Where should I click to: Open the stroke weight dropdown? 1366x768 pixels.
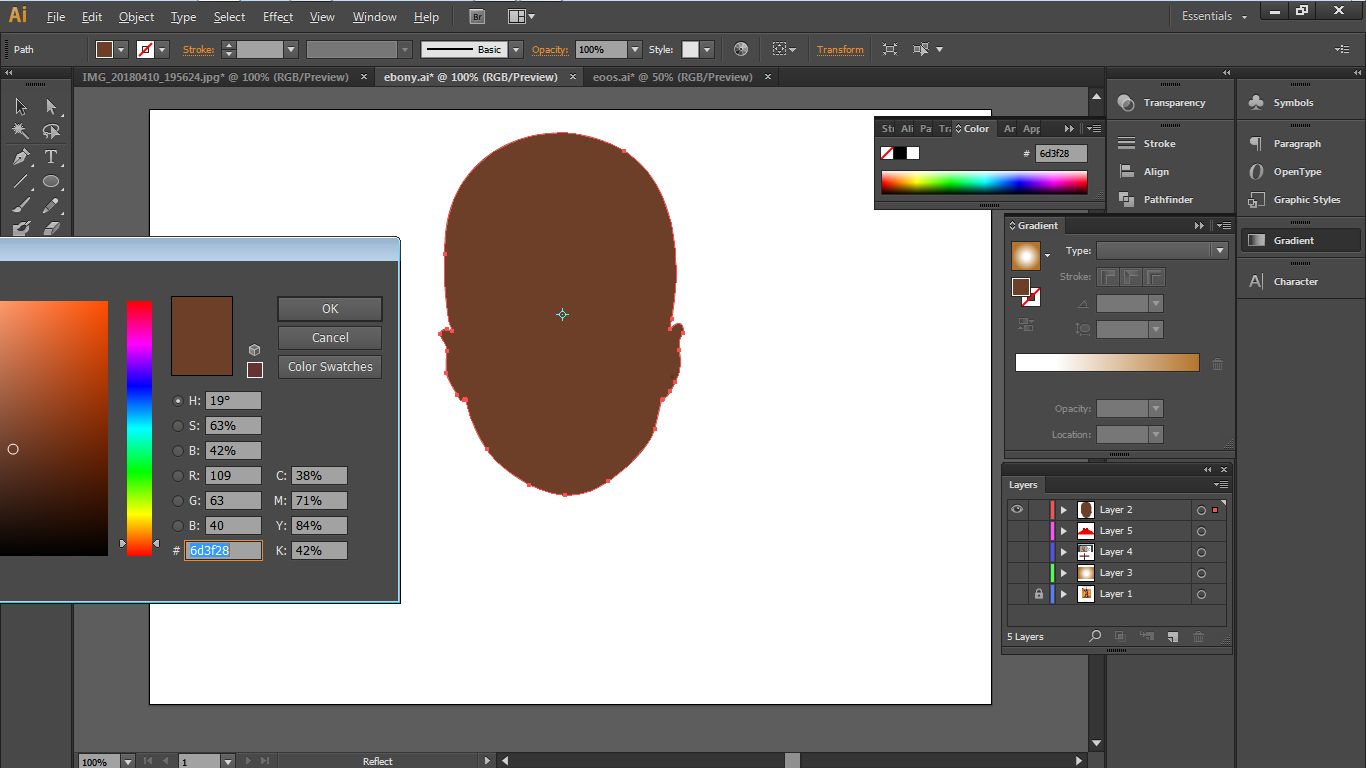point(291,49)
